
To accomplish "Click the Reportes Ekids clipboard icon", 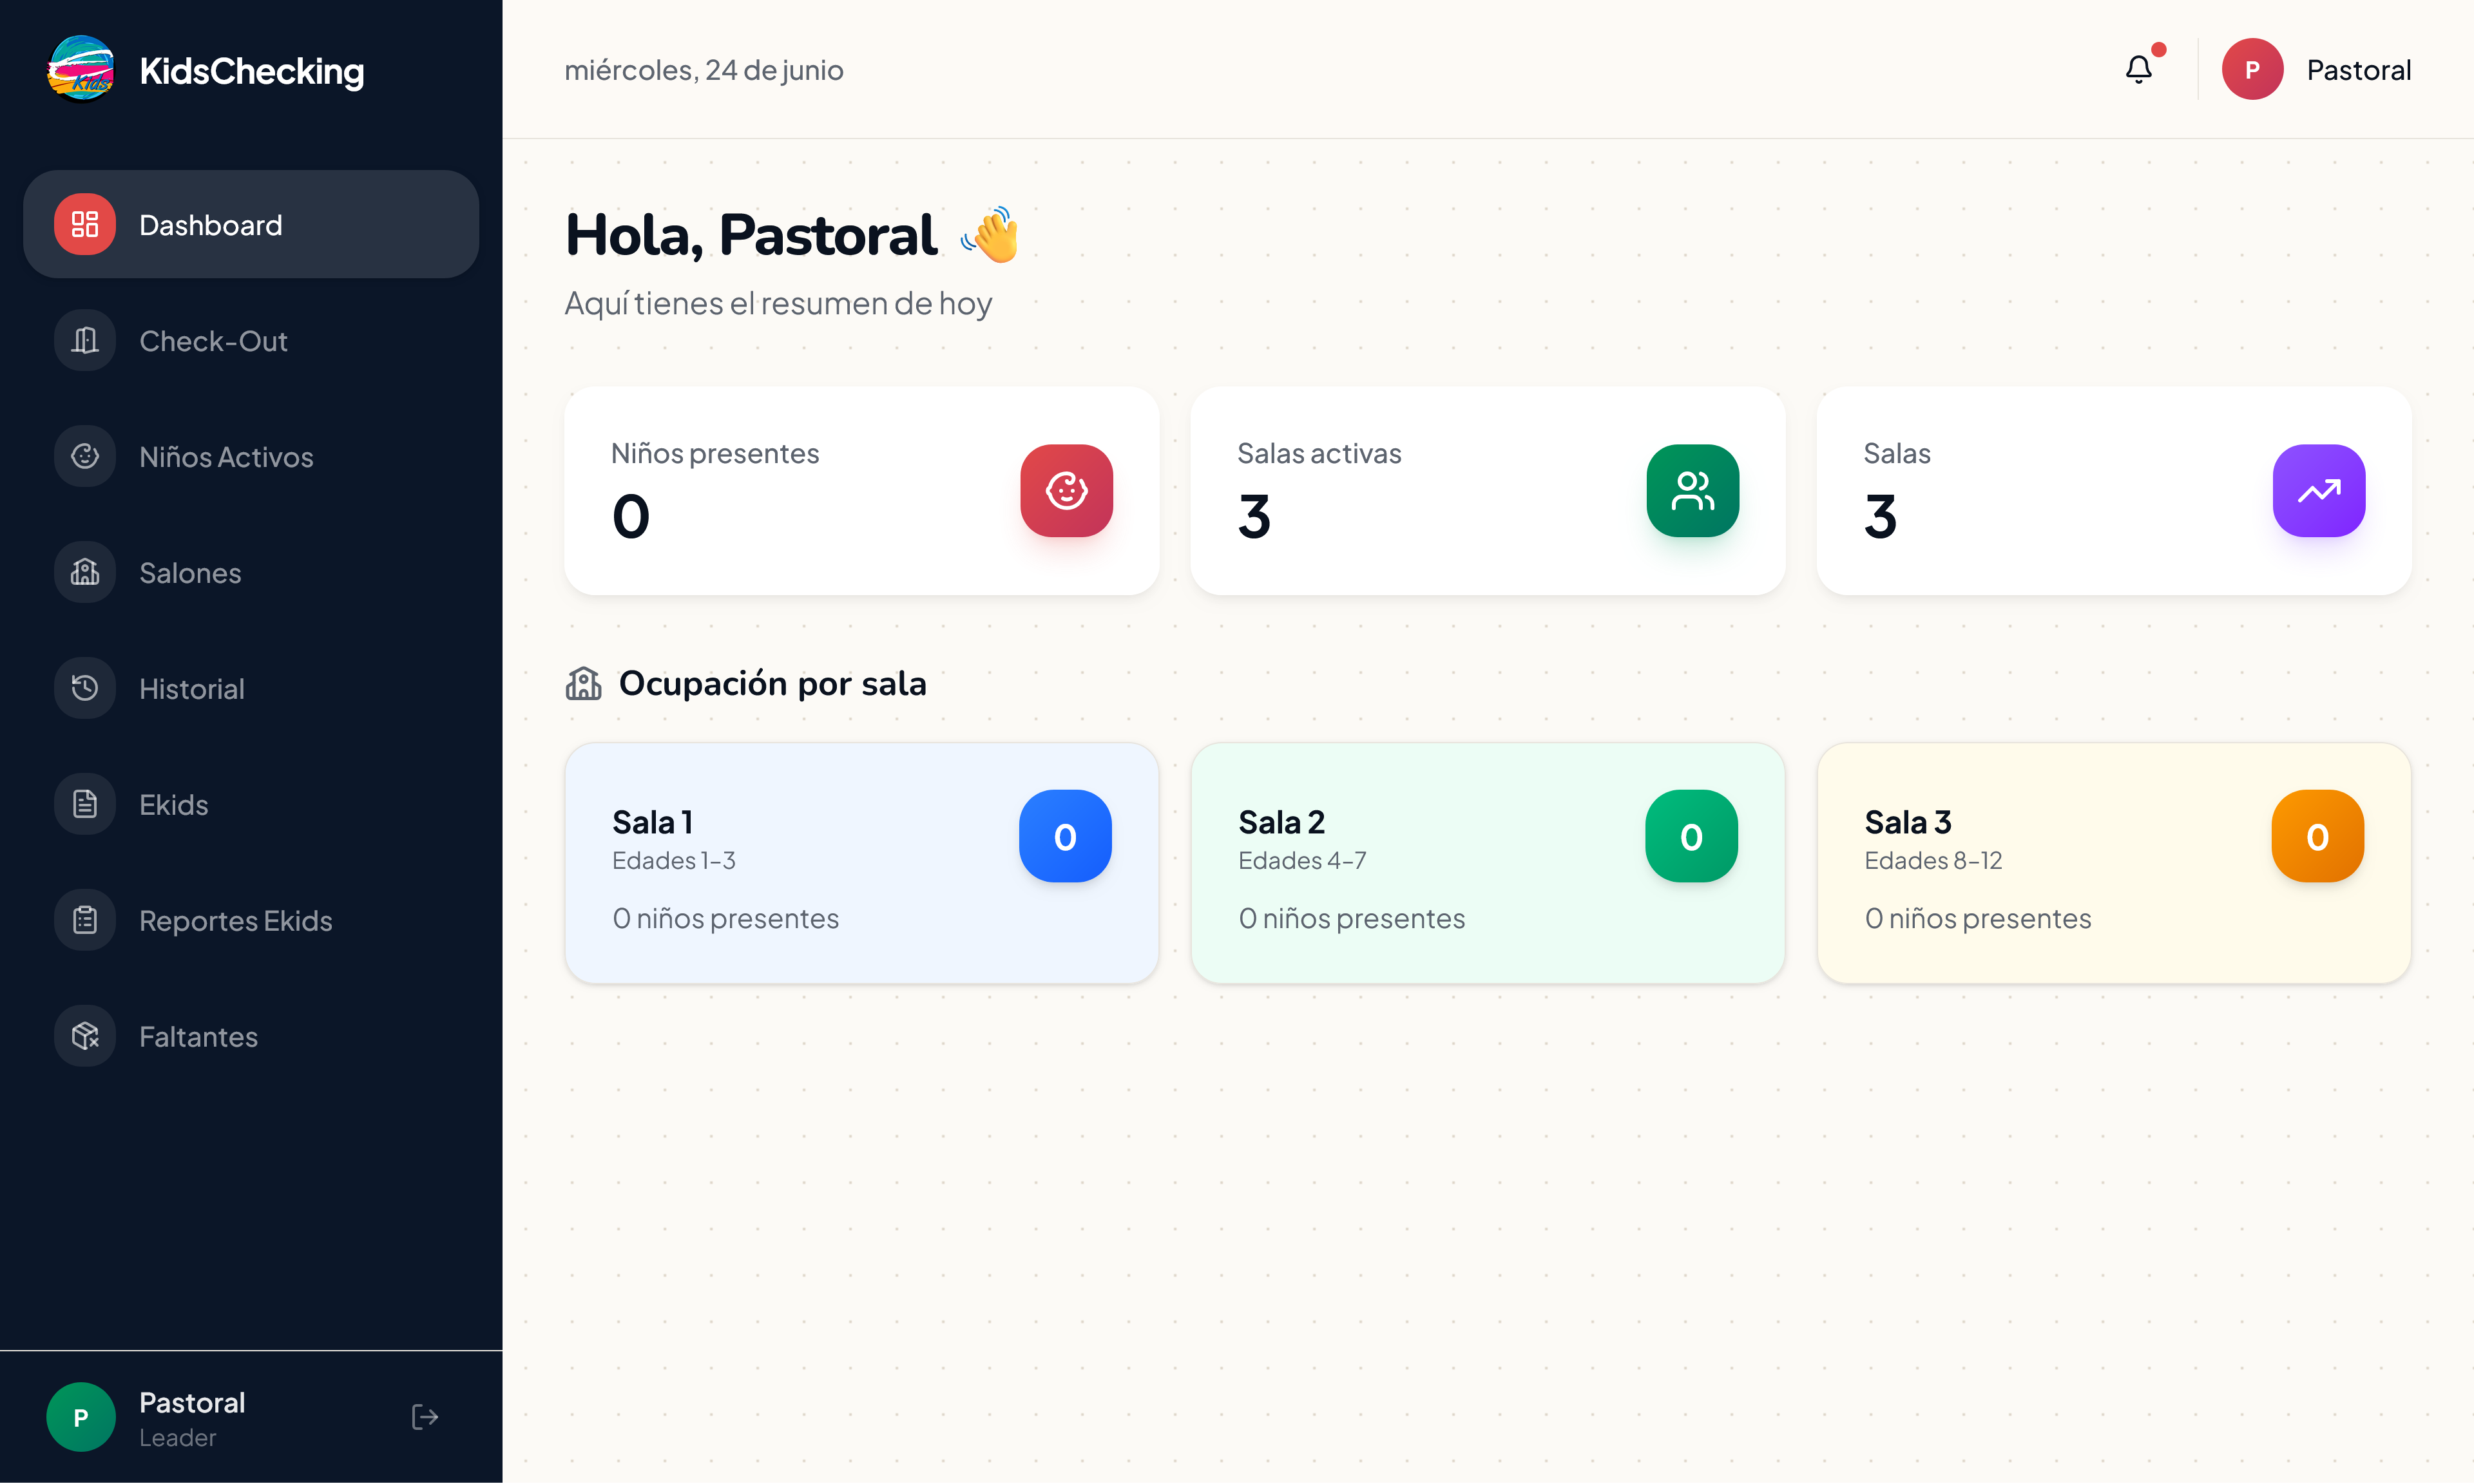I will click(x=85, y=920).
